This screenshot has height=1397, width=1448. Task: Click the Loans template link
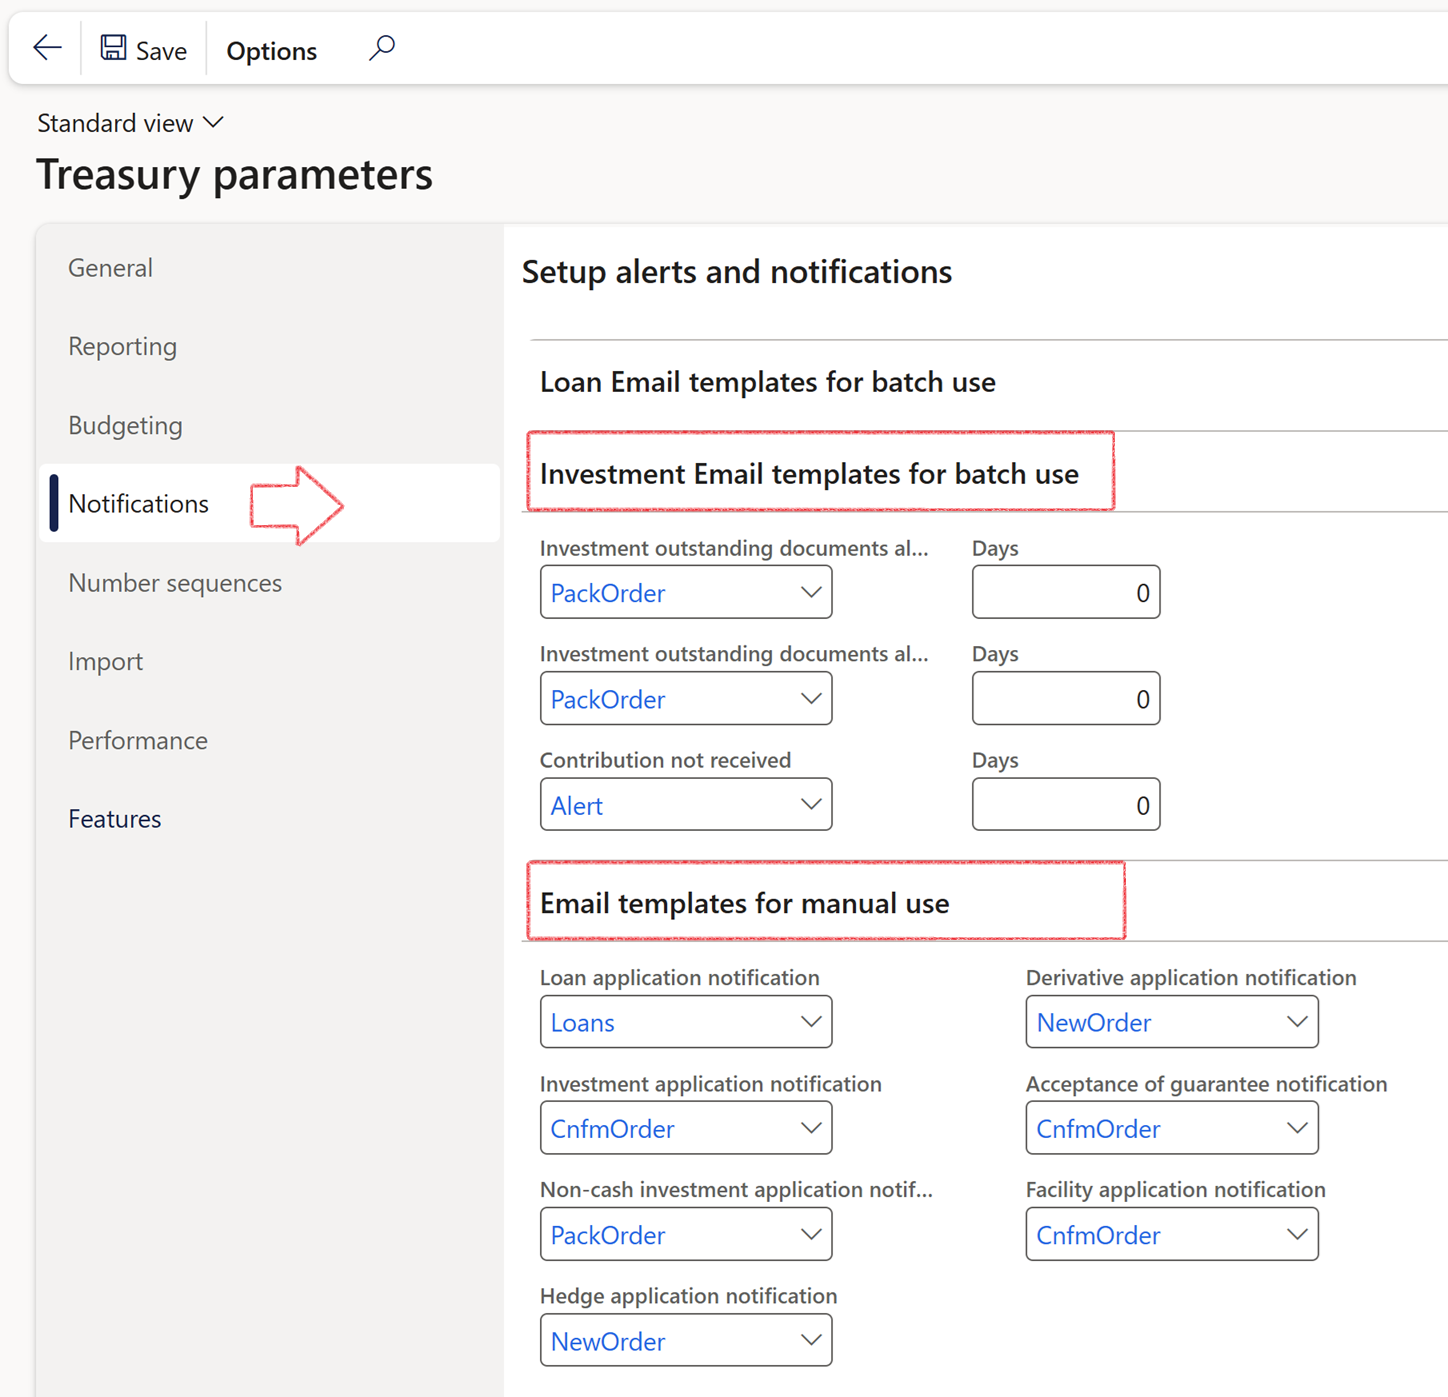[x=583, y=1023]
